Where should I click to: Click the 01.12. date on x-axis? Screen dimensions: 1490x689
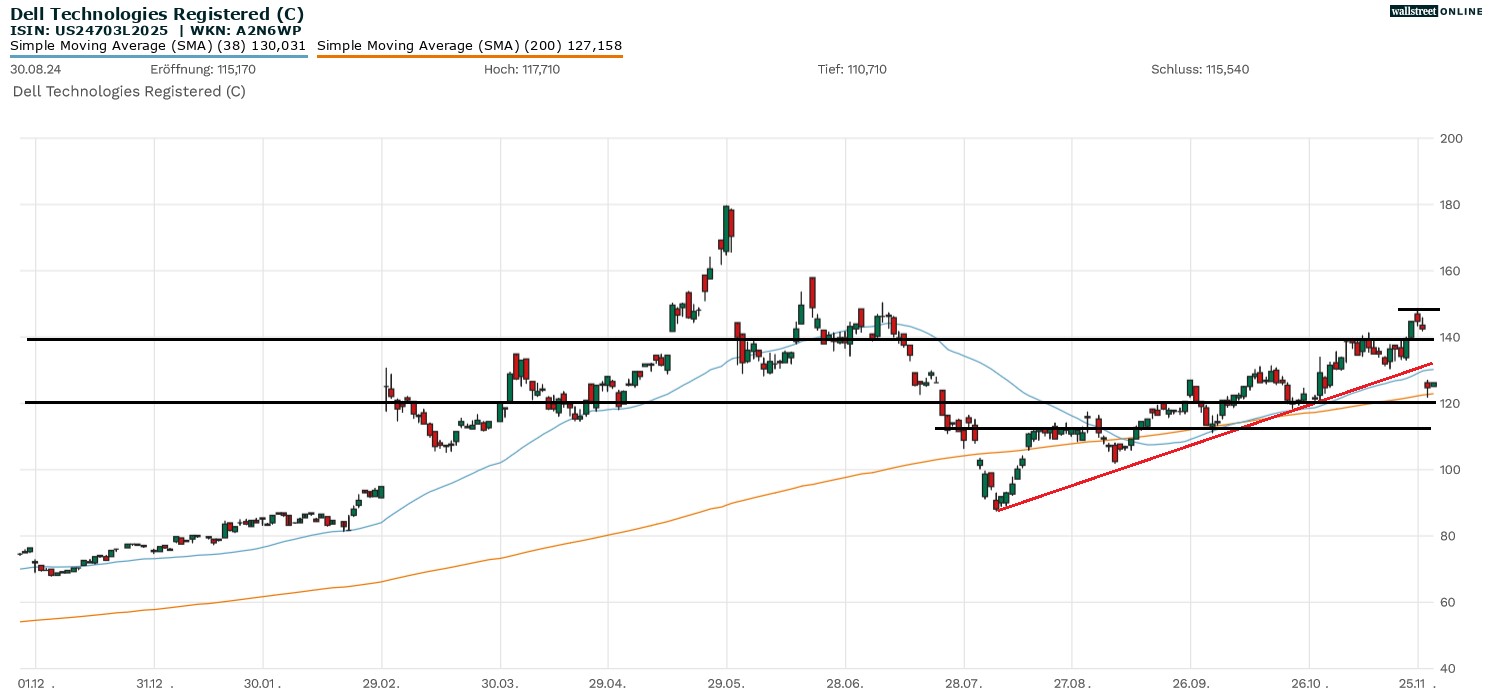pyautogui.click(x=35, y=683)
